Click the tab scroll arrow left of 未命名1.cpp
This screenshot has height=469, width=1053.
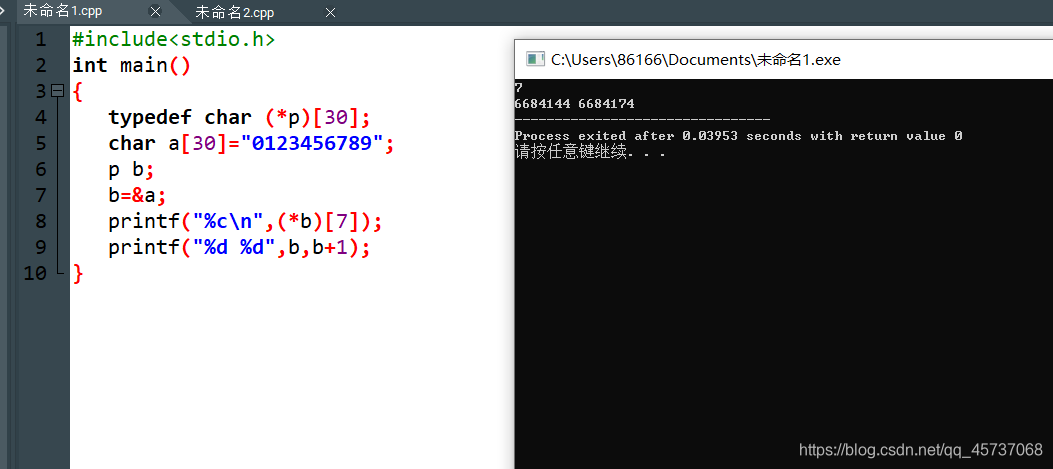pos(4,10)
